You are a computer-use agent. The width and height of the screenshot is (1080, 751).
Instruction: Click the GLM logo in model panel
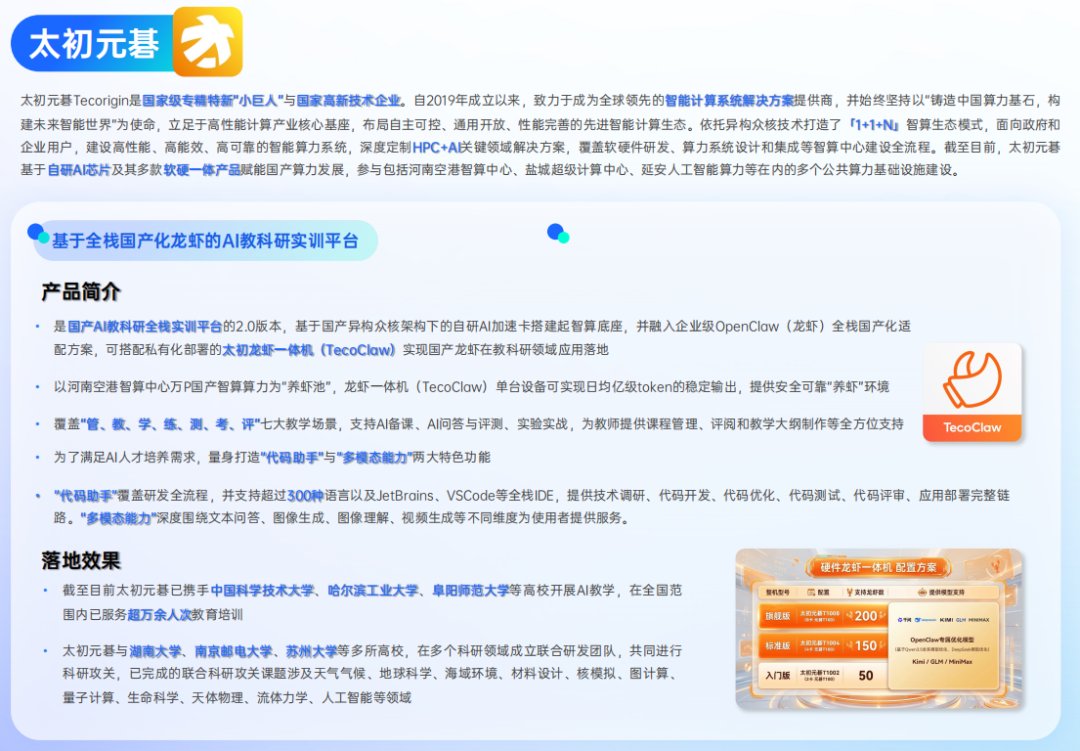click(961, 620)
